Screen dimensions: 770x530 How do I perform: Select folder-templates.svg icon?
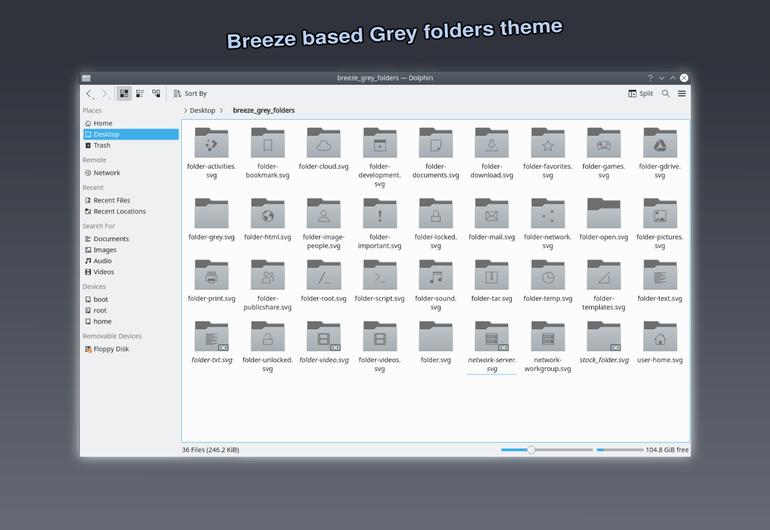(x=604, y=275)
